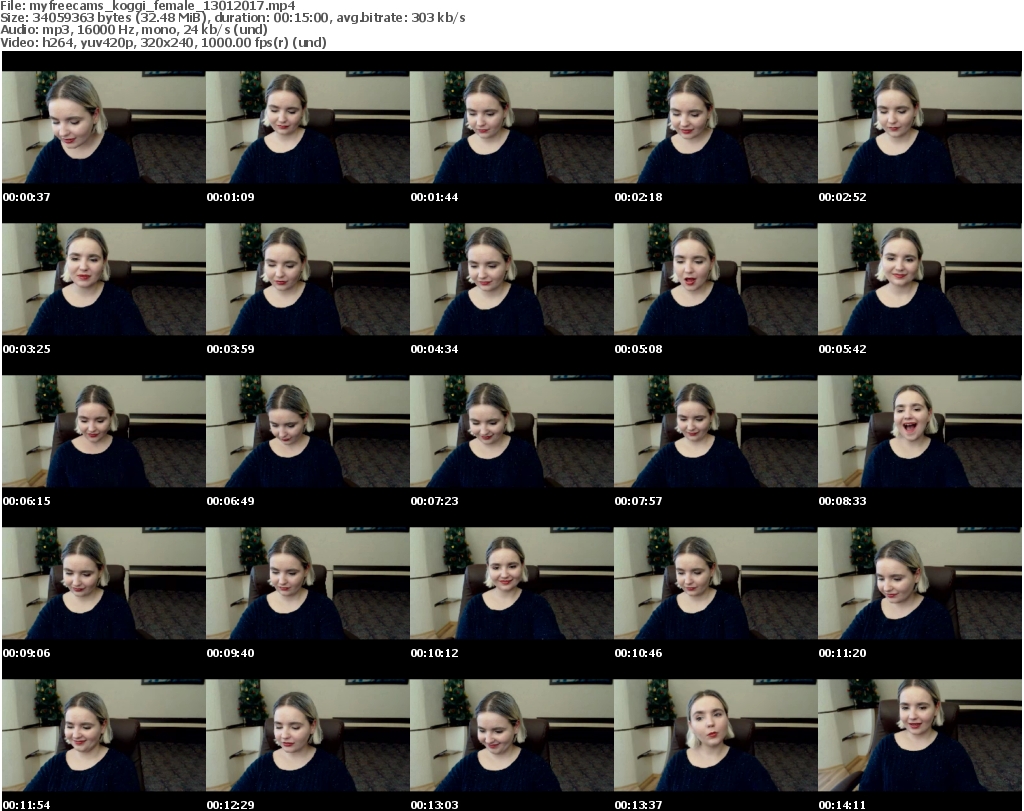Click the File name line in header
This screenshot has height=811, width=1024.
pyautogui.click(x=148, y=6)
